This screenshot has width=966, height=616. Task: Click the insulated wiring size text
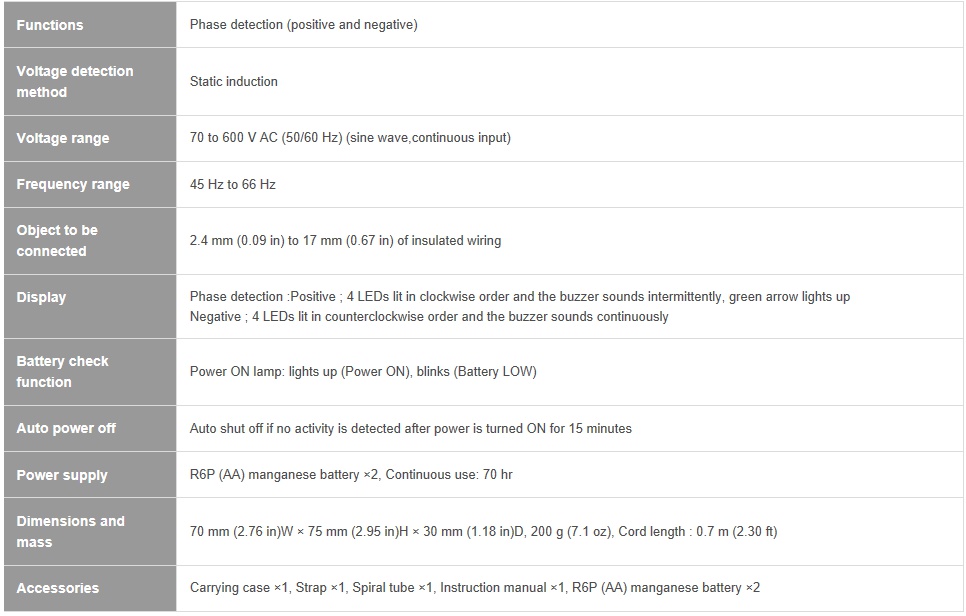[345, 240]
